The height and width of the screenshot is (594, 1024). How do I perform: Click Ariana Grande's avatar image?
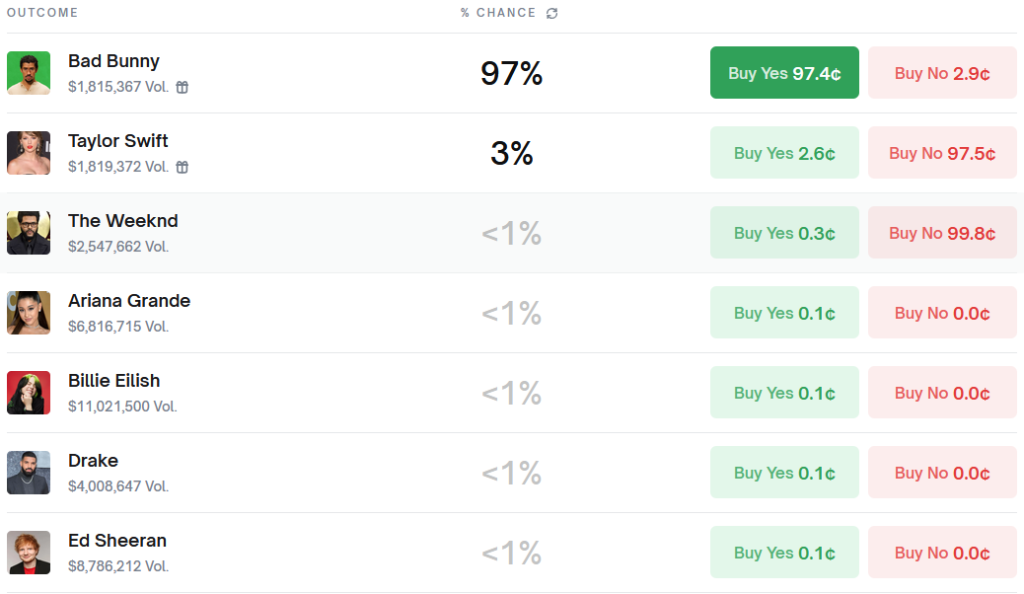click(x=28, y=313)
